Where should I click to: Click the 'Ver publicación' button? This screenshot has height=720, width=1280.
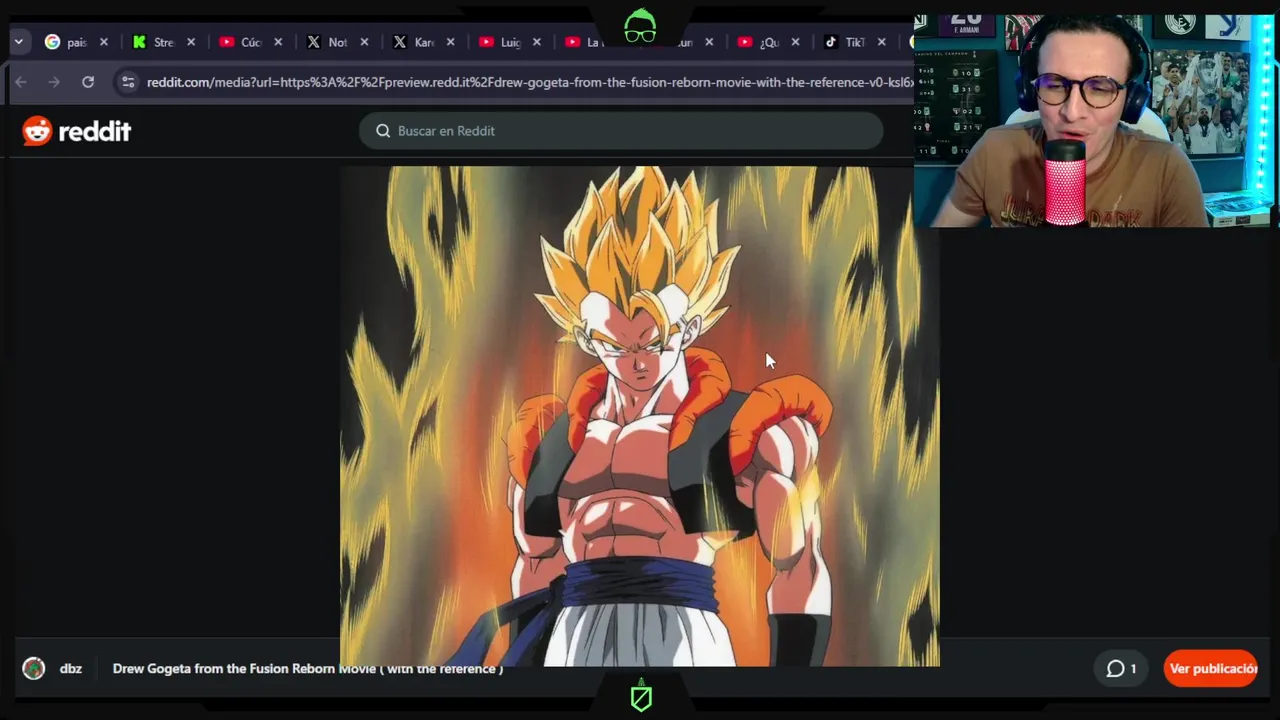pos(1211,669)
